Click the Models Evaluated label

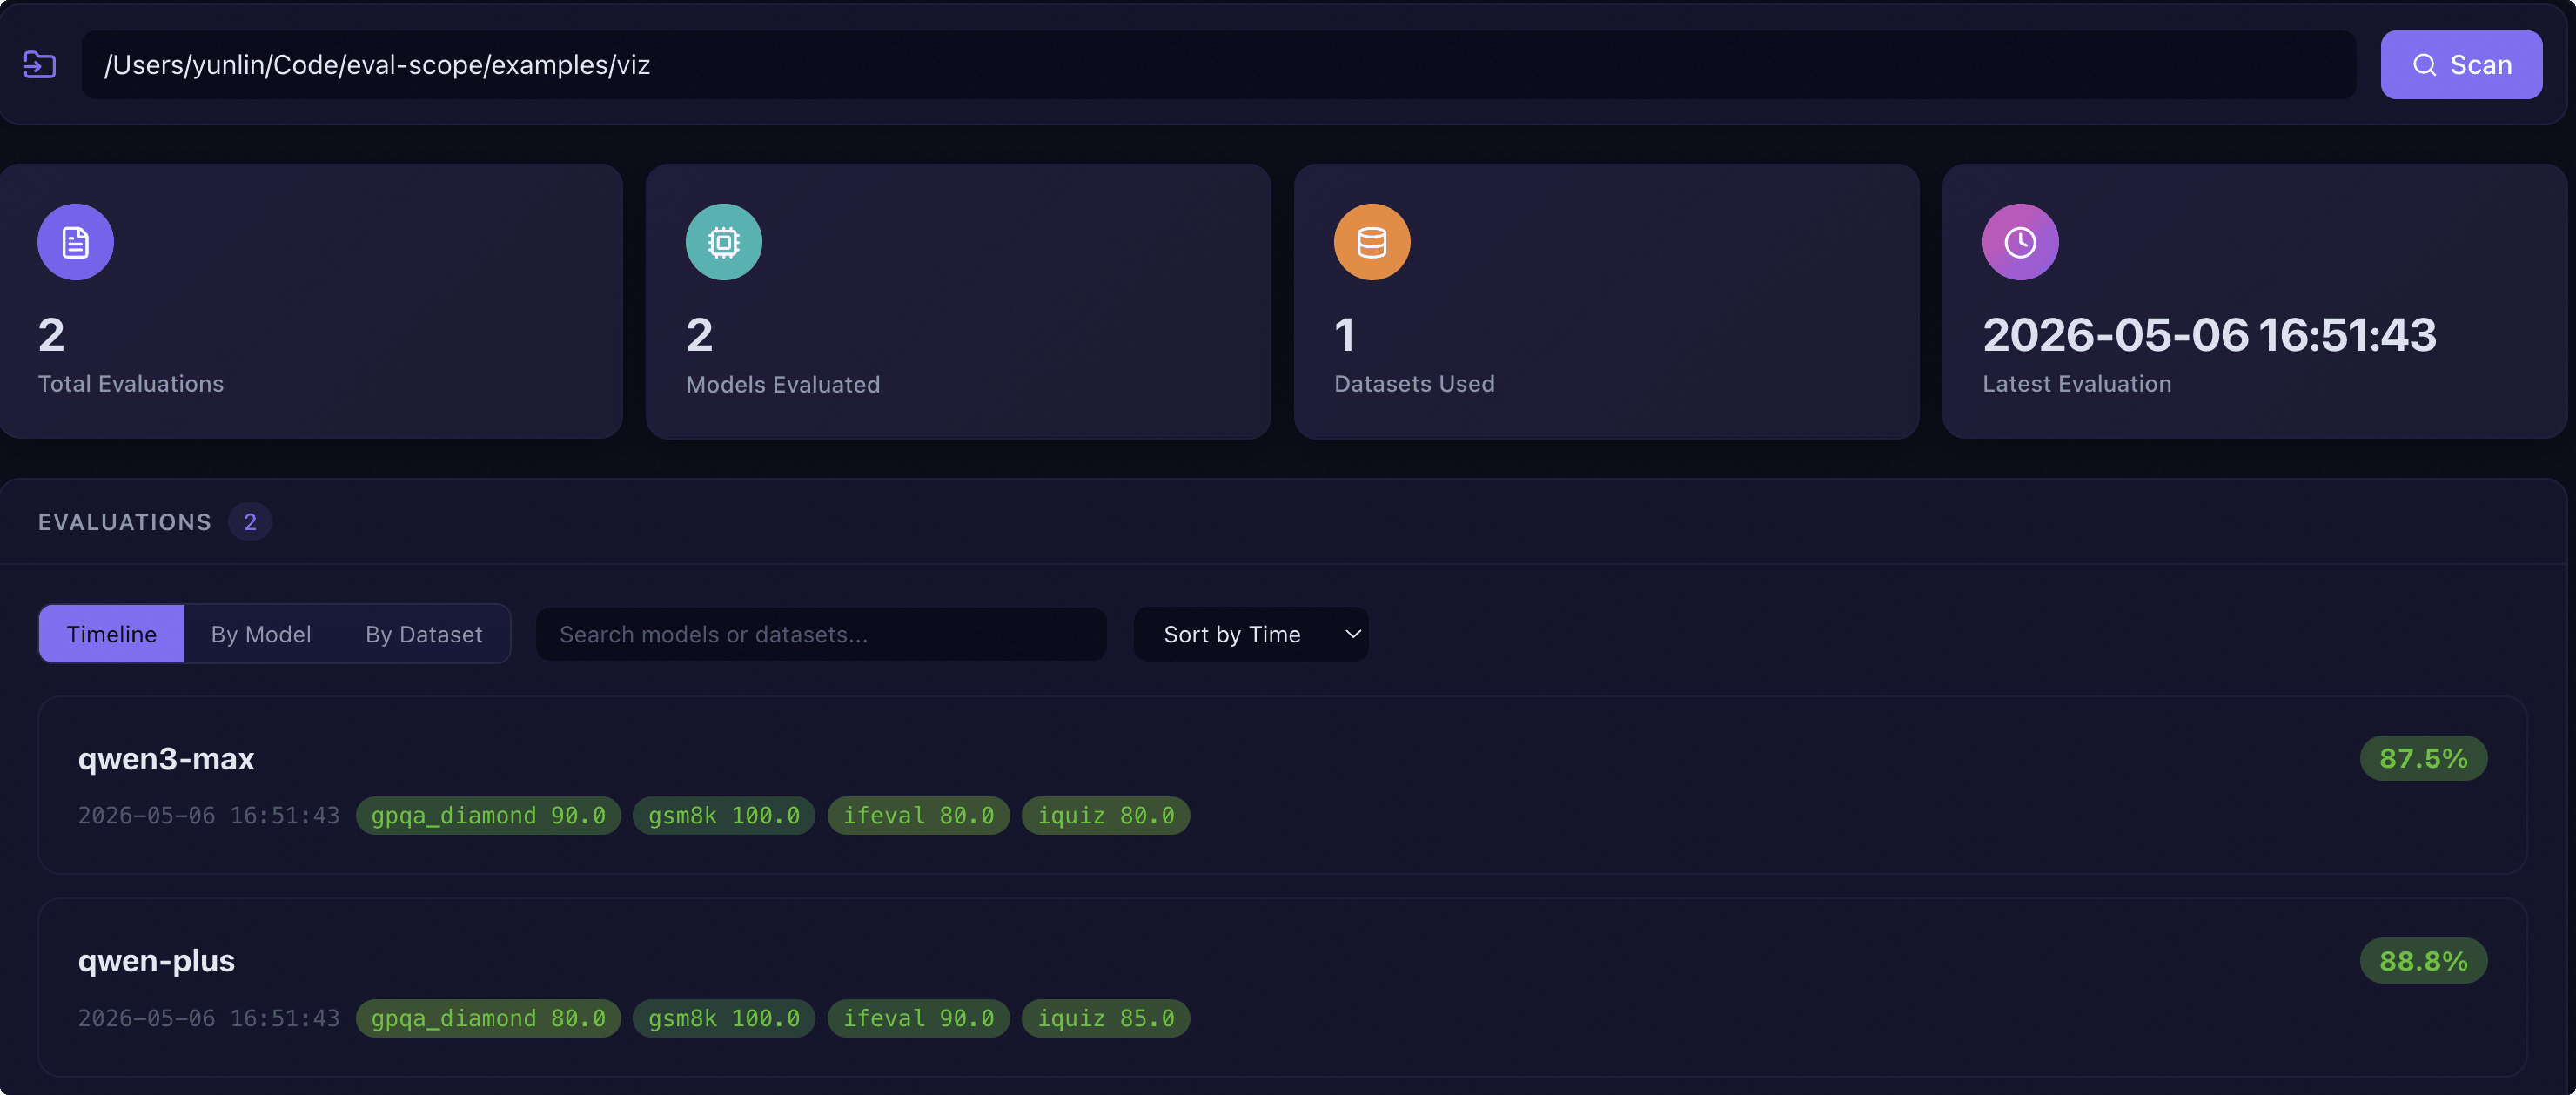click(783, 384)
